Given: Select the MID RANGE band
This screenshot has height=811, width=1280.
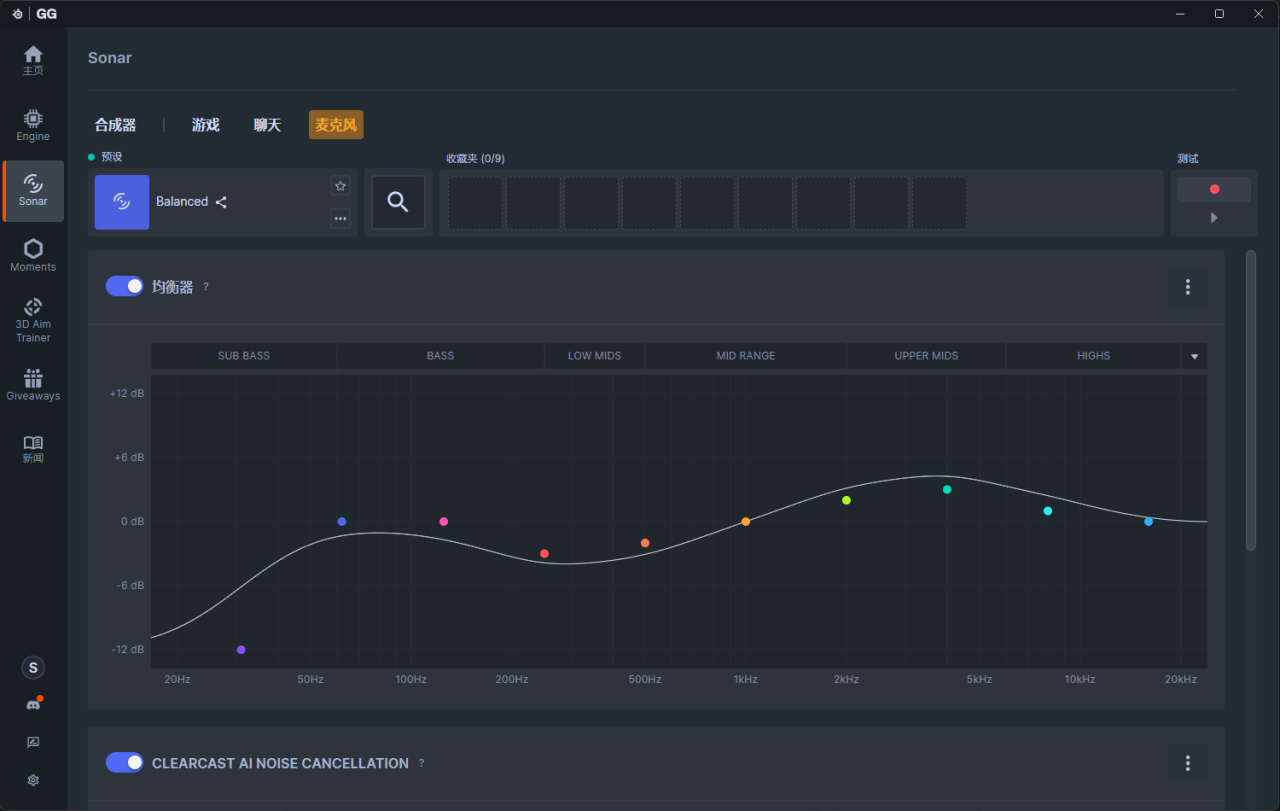Looking at the screenshot, I should pyautogui.click(x=746, y=356).
